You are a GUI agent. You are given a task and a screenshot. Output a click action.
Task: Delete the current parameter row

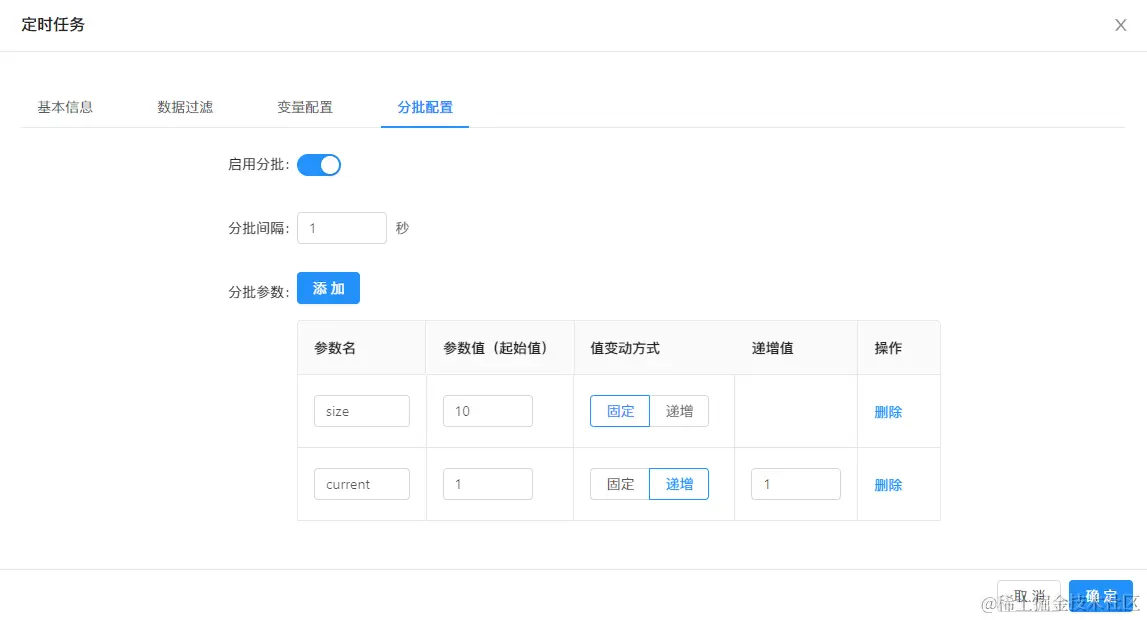pos(888,485)
